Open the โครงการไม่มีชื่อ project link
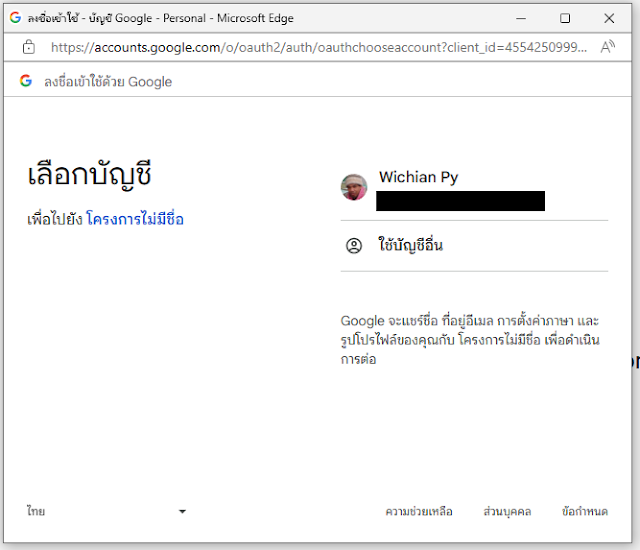The image size is (640, 550). (135, 219)
